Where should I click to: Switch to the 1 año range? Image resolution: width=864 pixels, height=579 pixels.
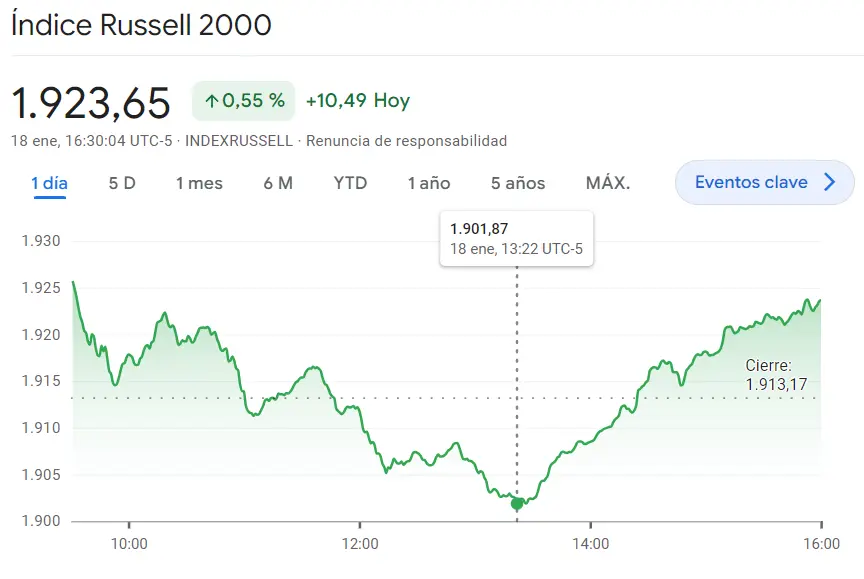click(429, 183)
